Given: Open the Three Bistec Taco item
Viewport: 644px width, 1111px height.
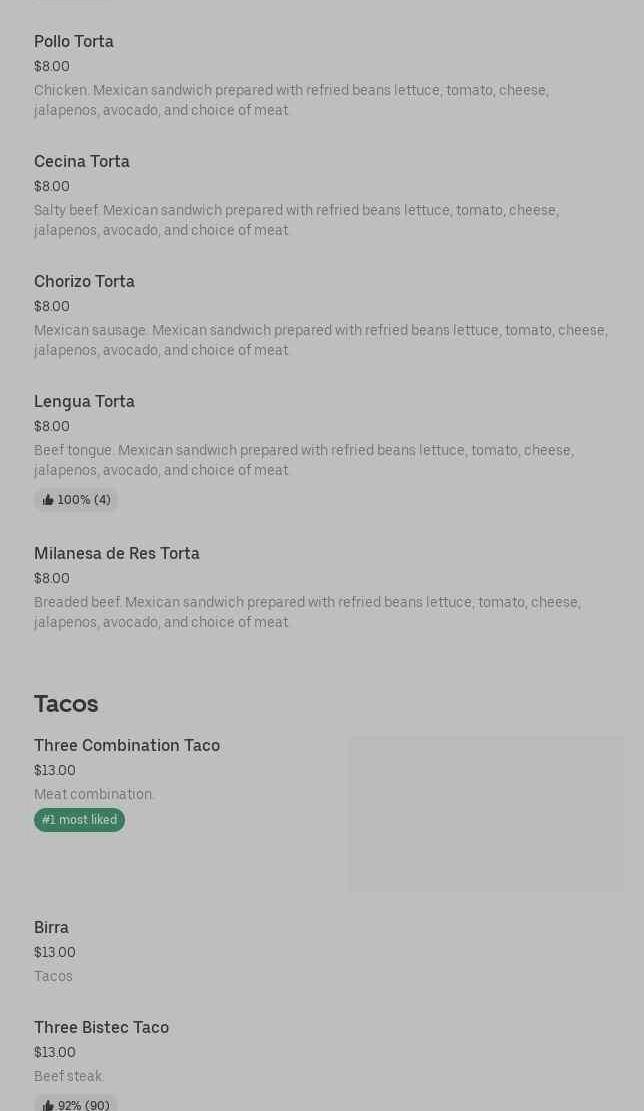Looking at the screenshot, I should pos(101,1028).
